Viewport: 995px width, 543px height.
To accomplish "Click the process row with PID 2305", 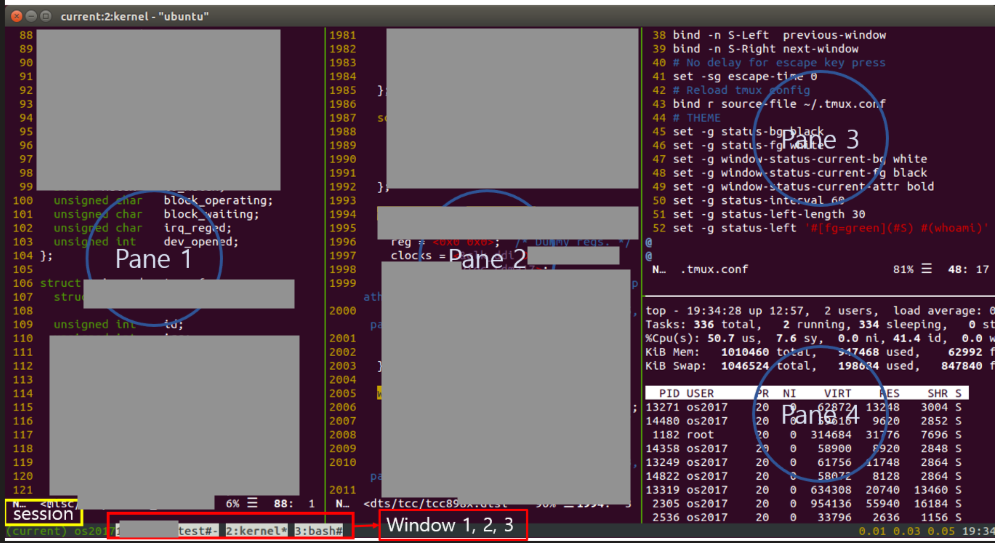I will pyautogui.click(x=804, y=504).
